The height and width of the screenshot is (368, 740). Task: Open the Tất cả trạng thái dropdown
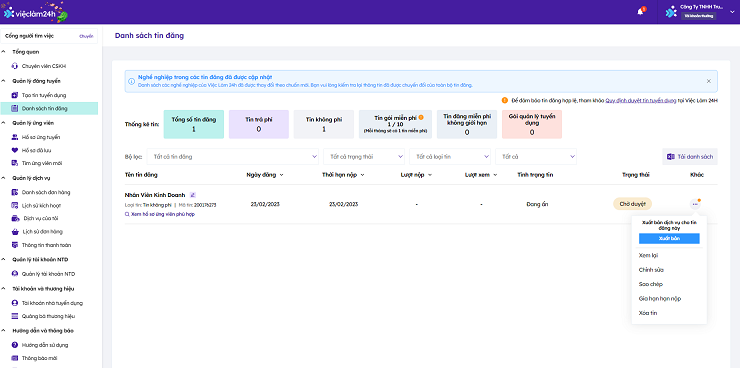364,157
